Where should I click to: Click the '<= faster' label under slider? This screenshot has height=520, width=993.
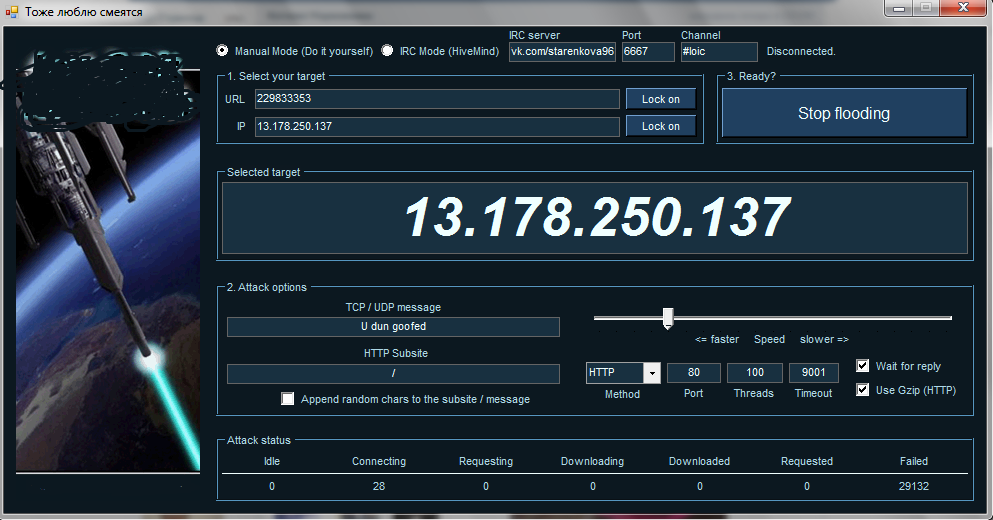[716, 339]
